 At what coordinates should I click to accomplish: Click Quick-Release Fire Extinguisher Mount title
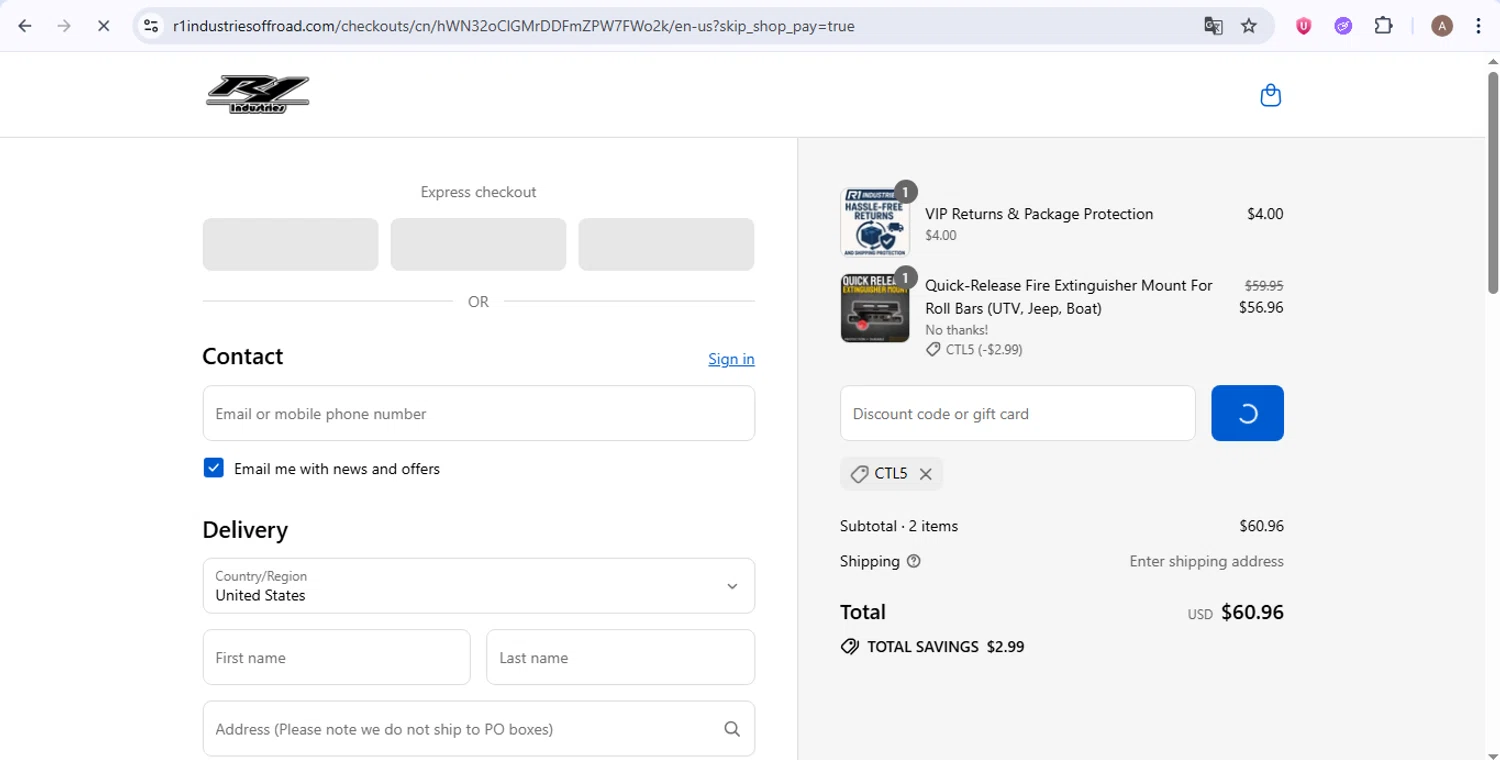[1069, 297]
